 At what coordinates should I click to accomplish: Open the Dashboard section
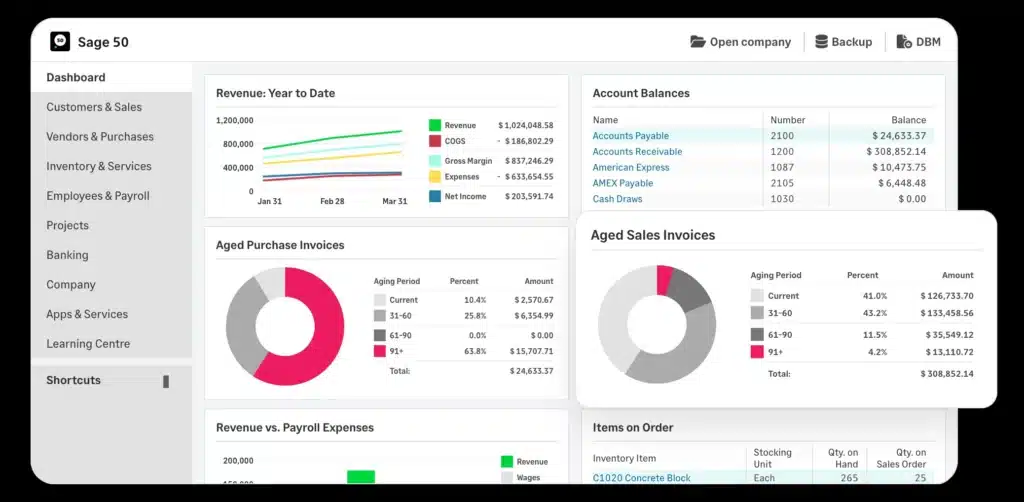[x=76, y=77]
